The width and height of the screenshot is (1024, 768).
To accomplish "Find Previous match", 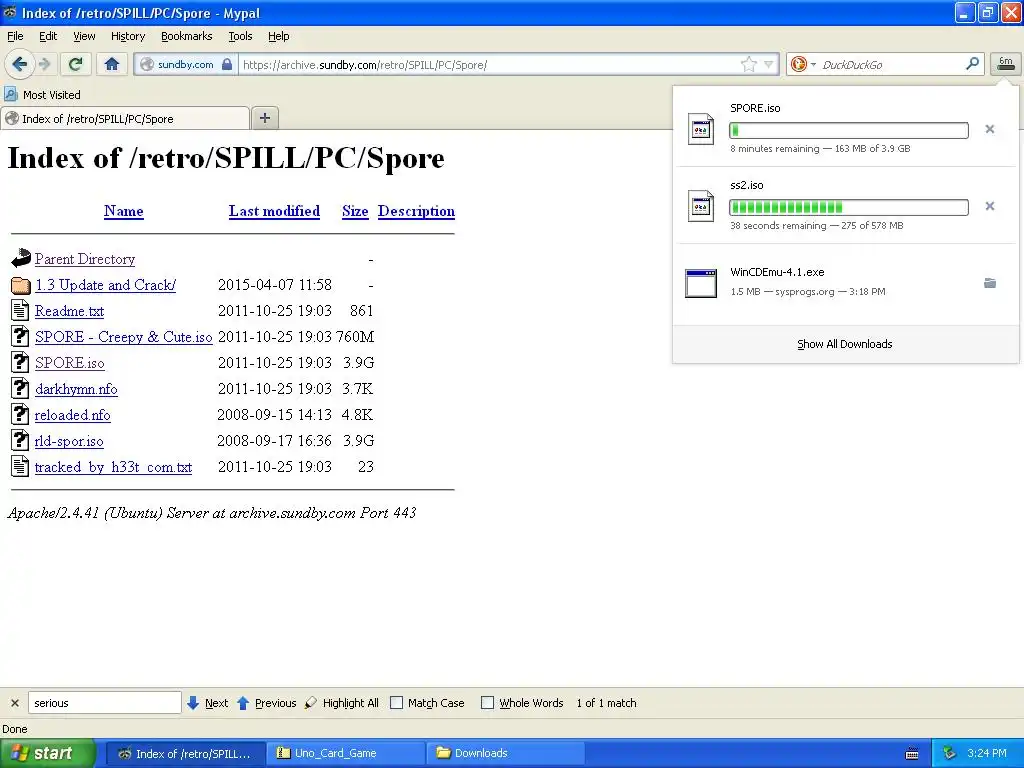I will click(266, 703).
